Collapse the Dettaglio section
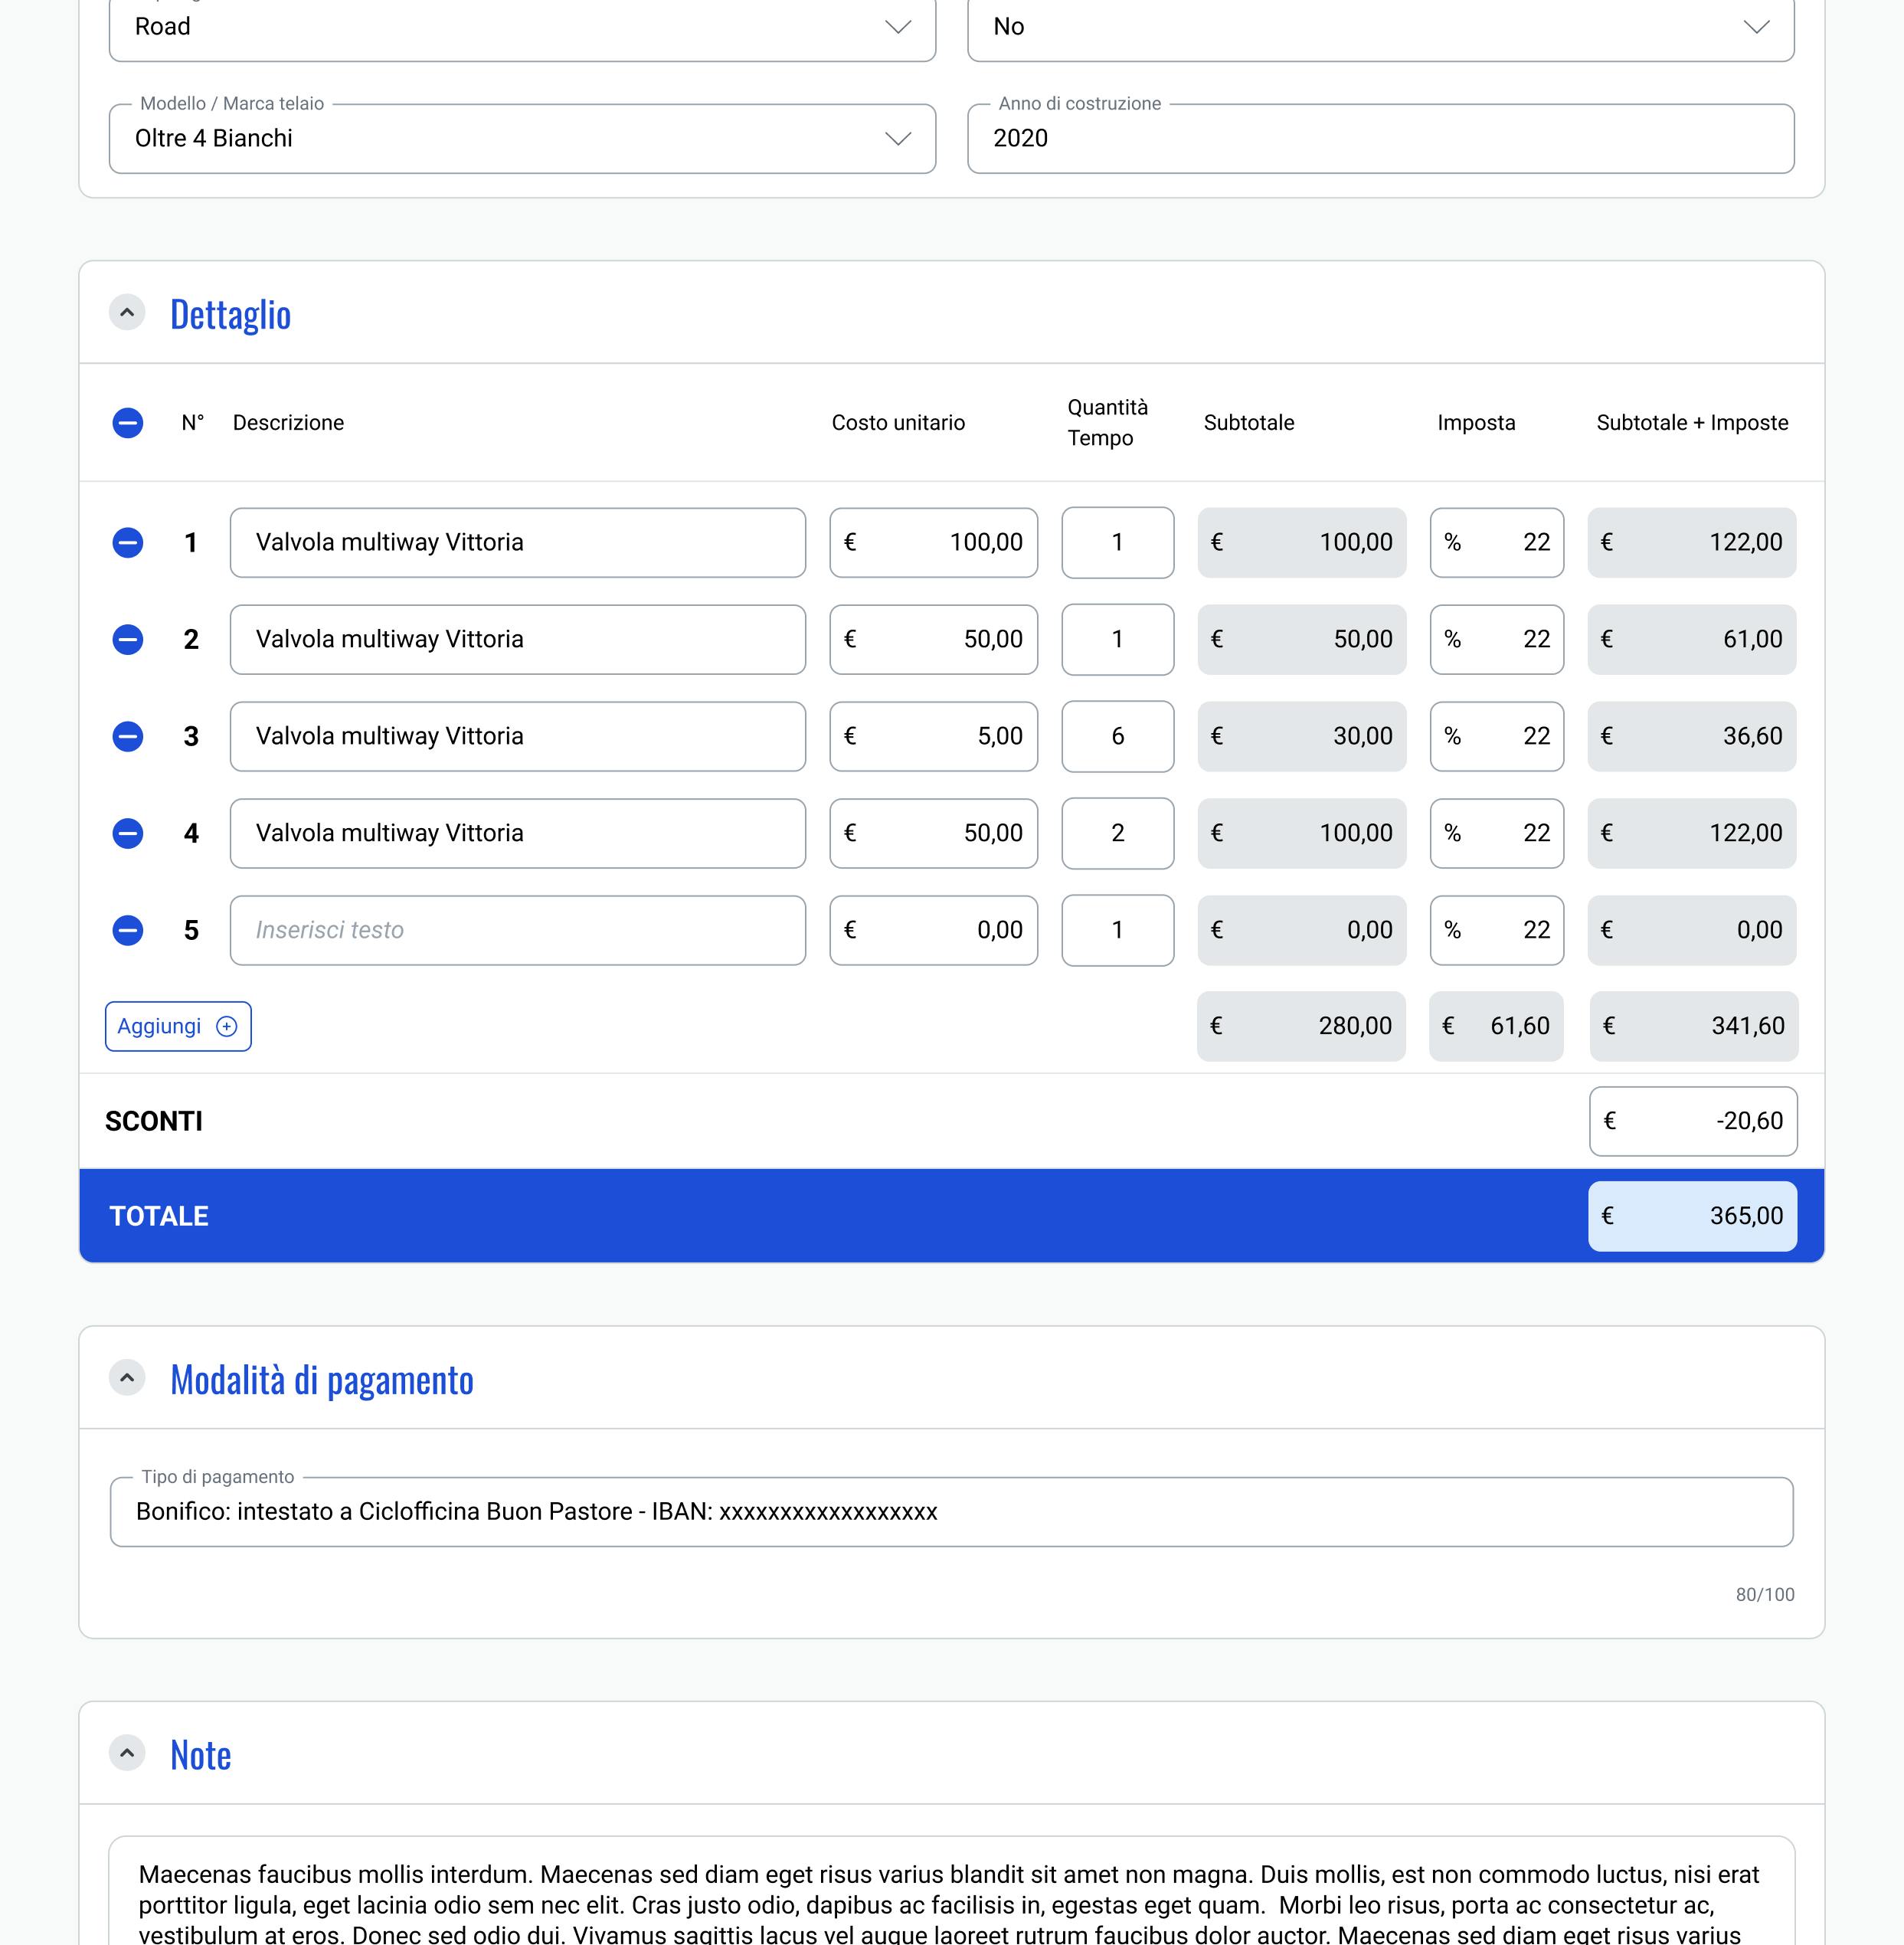This screenshot has height=1945, width=1904. (x=127, y=313)
